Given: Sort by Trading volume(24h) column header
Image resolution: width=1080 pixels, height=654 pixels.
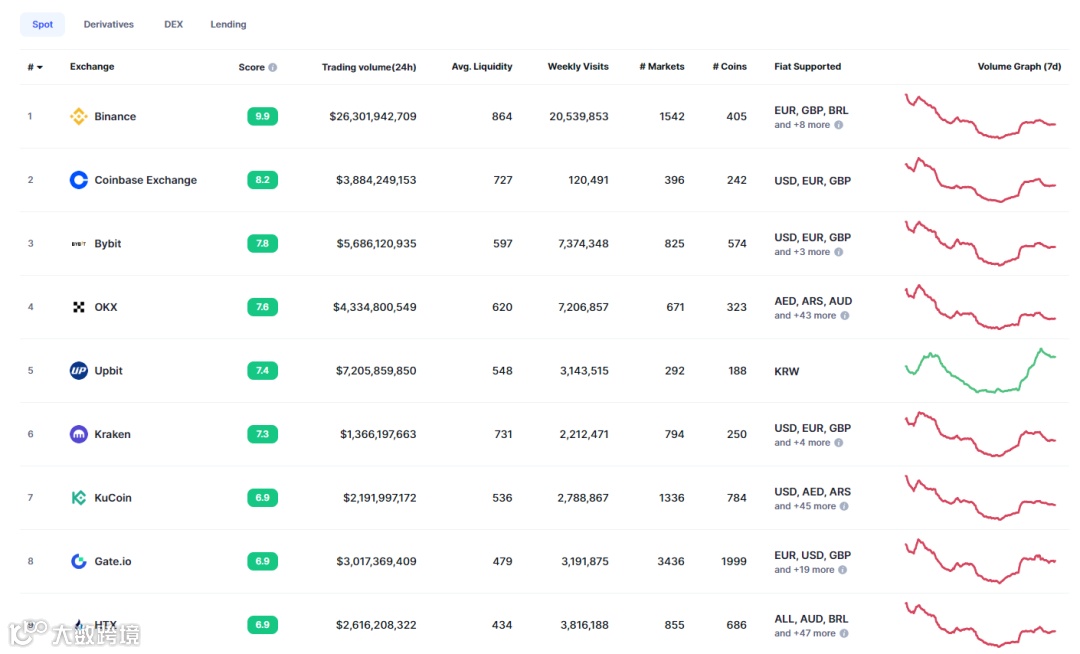Looking at the screenshot, I should click(368, 67).
